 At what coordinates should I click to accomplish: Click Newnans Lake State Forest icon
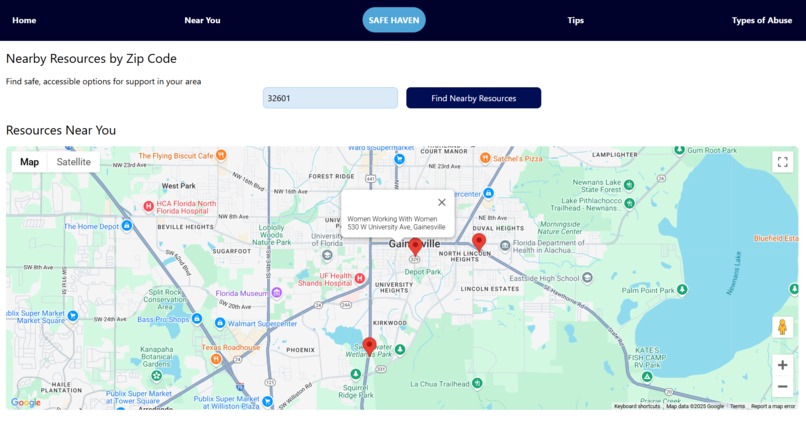coord(629,185)
